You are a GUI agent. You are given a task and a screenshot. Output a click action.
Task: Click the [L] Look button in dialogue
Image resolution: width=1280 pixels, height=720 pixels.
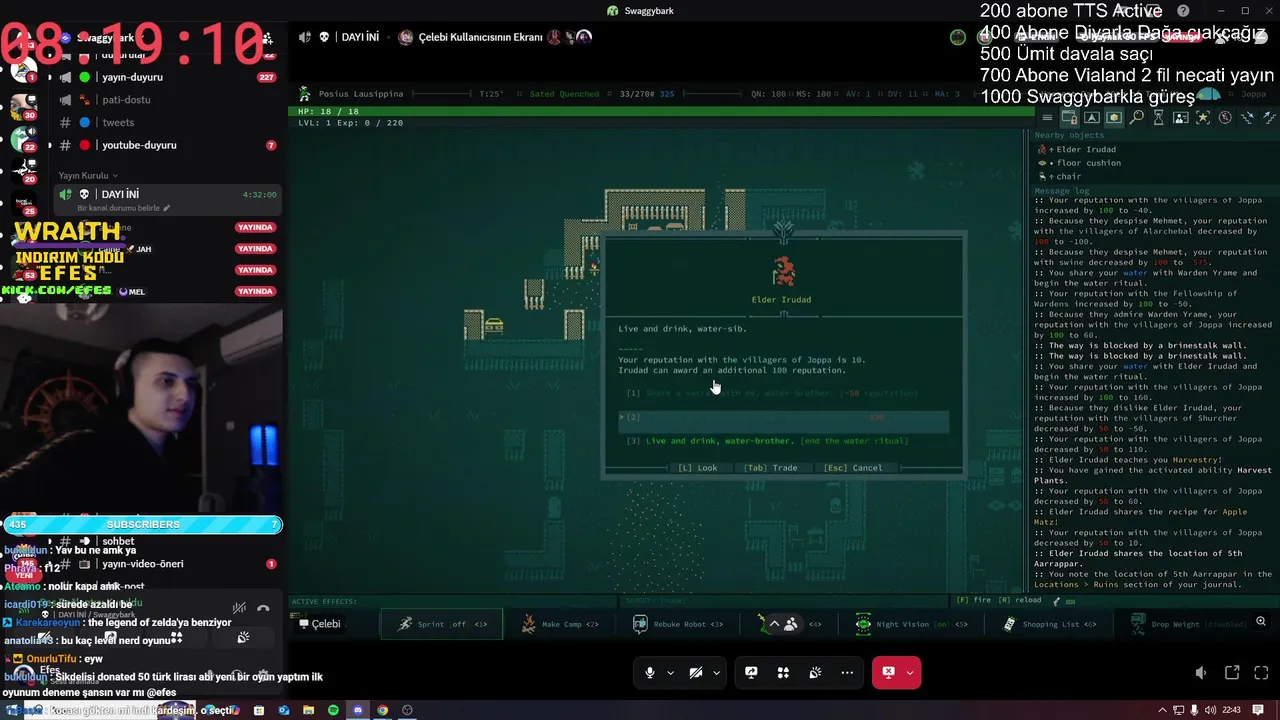[698, 468]
